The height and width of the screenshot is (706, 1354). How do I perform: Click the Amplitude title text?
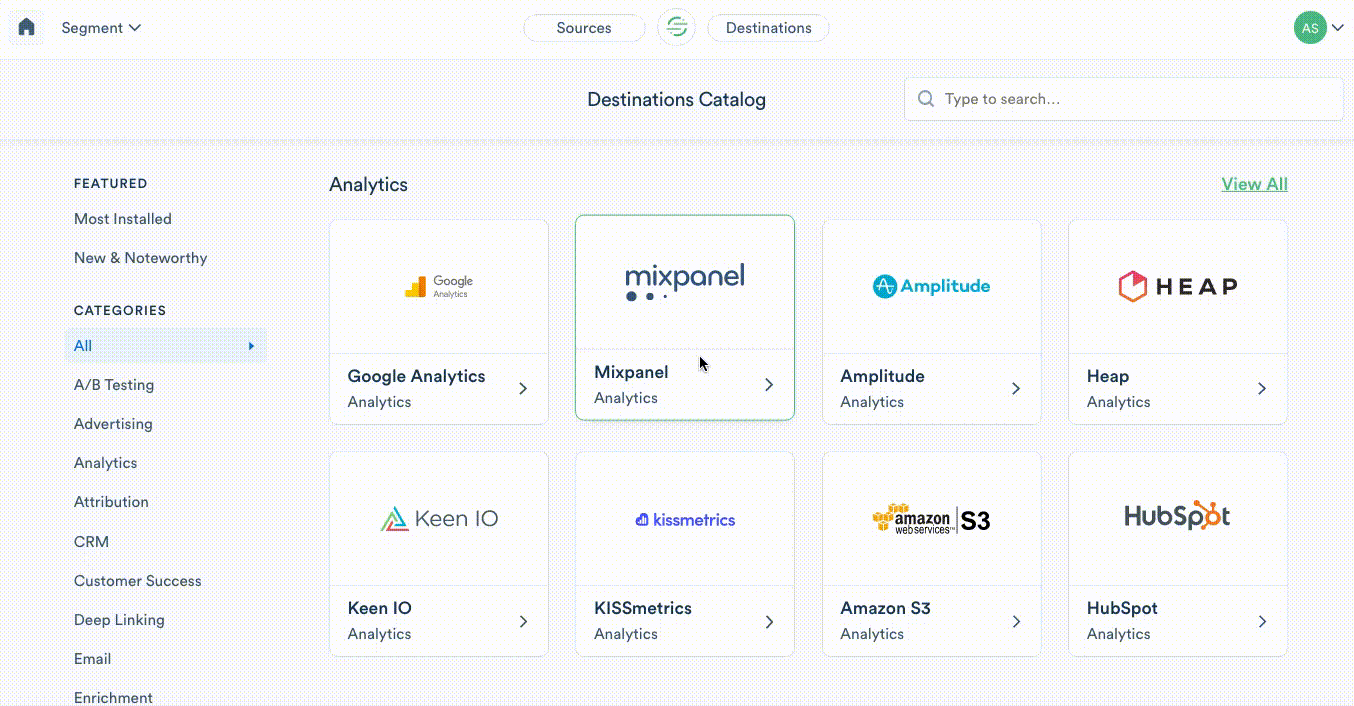tap(882, 376)
